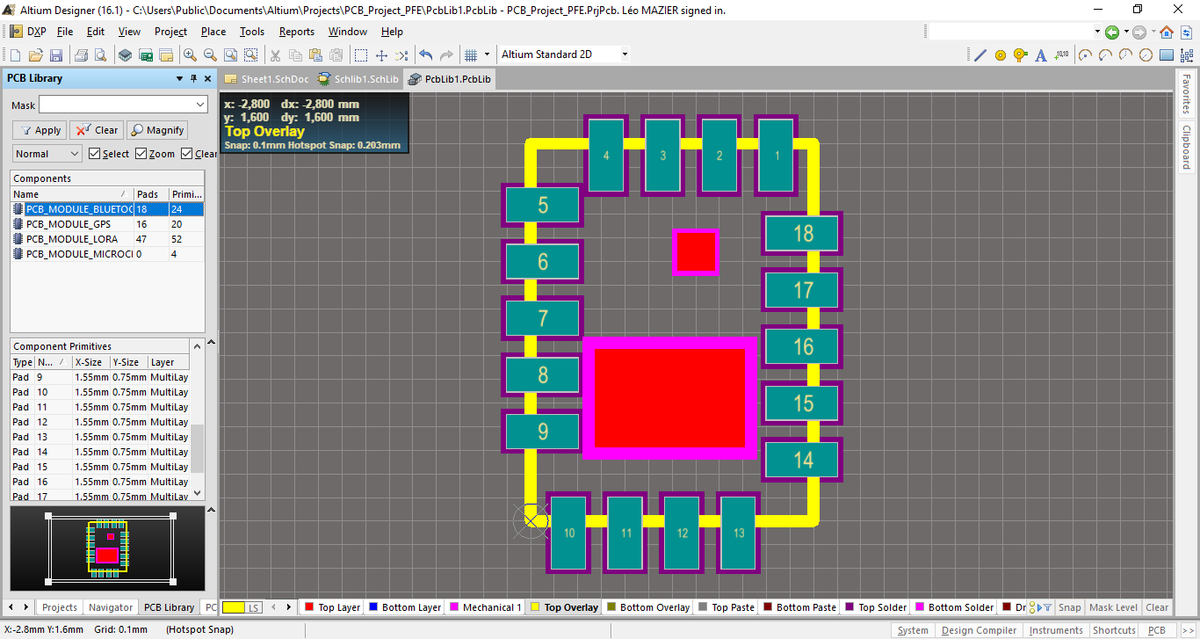Click the Select Inside Area tool

point(361,54)
